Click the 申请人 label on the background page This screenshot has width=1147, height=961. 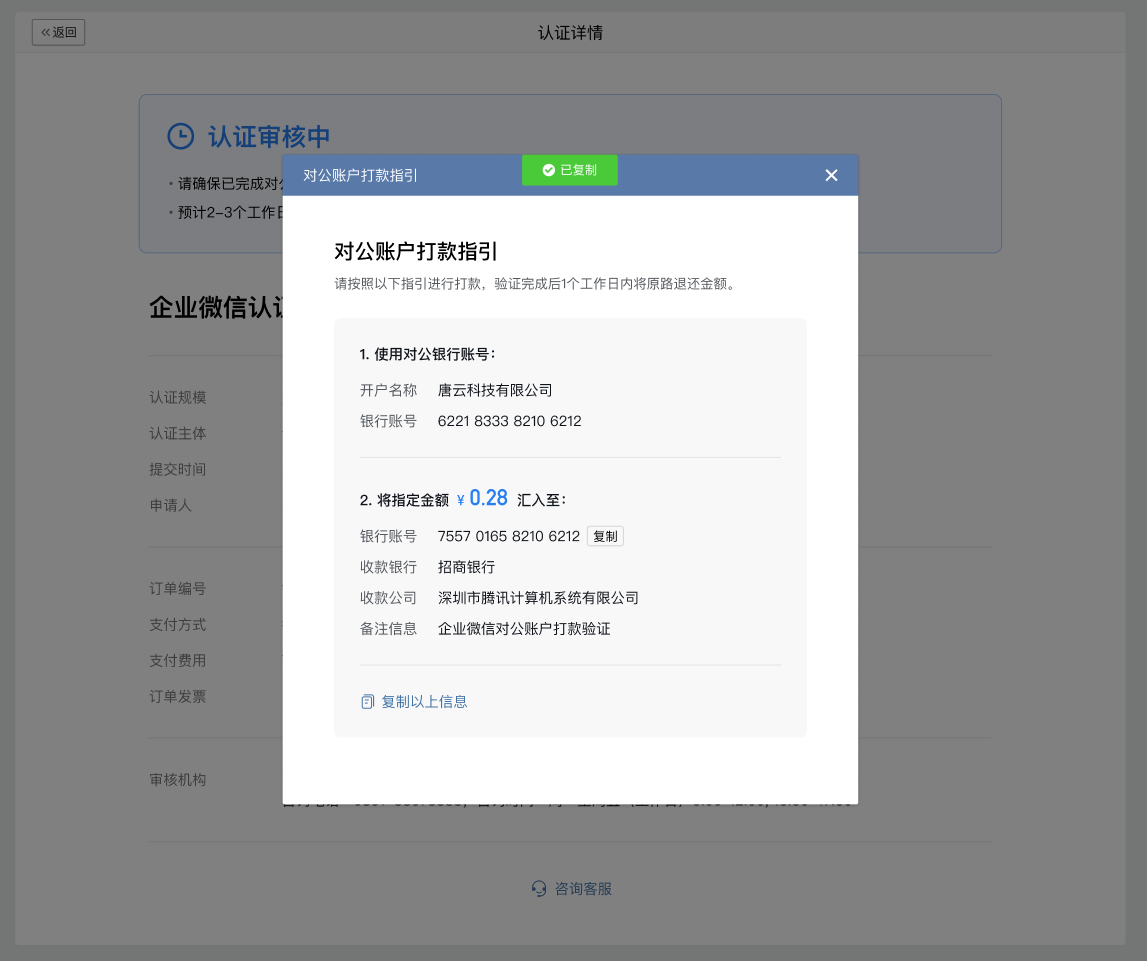pyautogui.click(x=170, y=505)
